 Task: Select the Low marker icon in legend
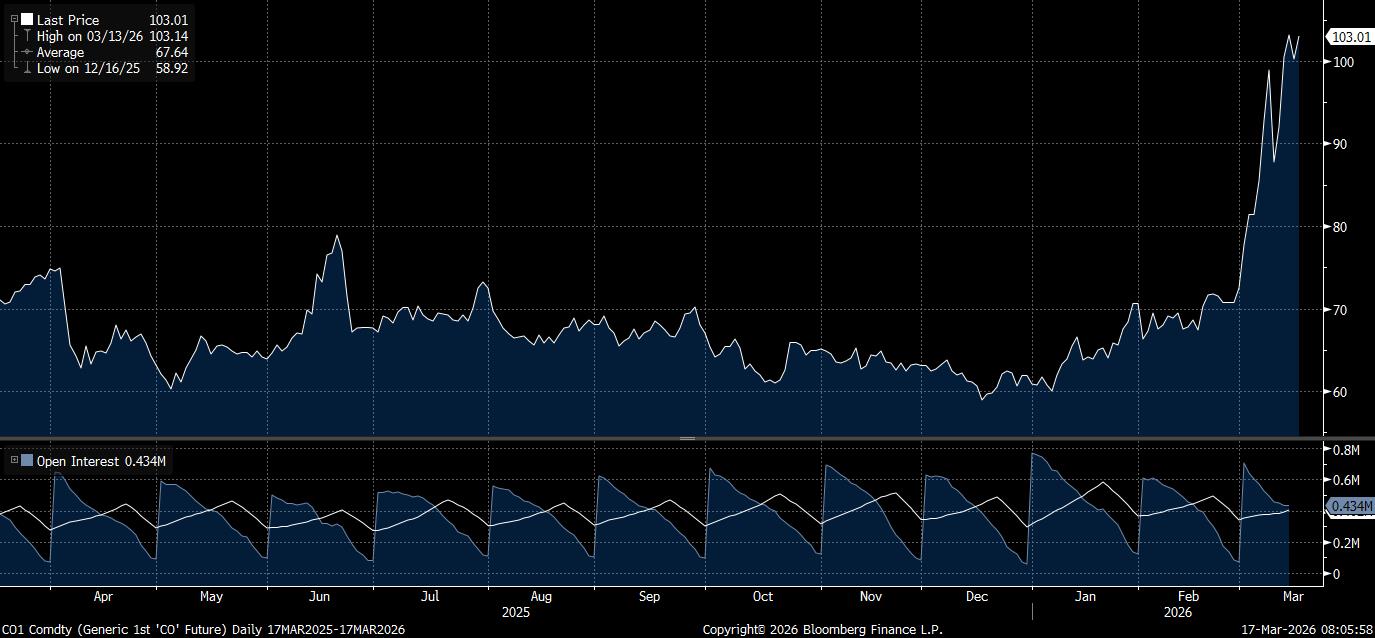[27, 68]
